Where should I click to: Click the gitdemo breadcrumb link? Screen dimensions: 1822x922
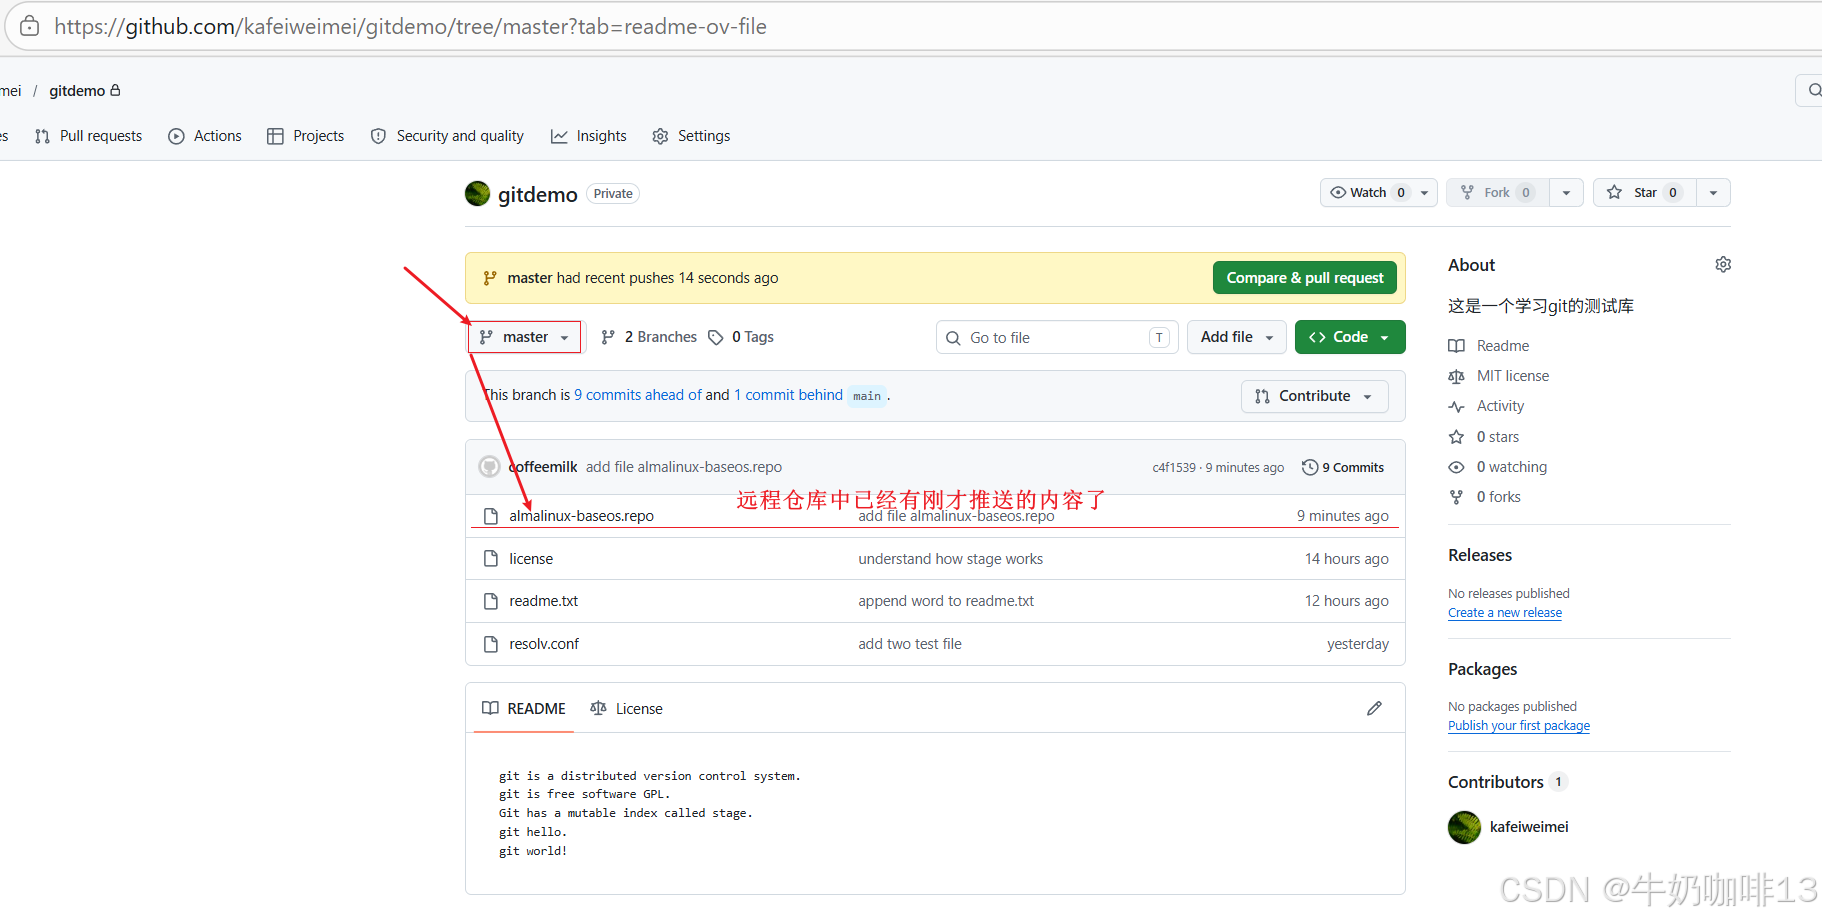77,91
